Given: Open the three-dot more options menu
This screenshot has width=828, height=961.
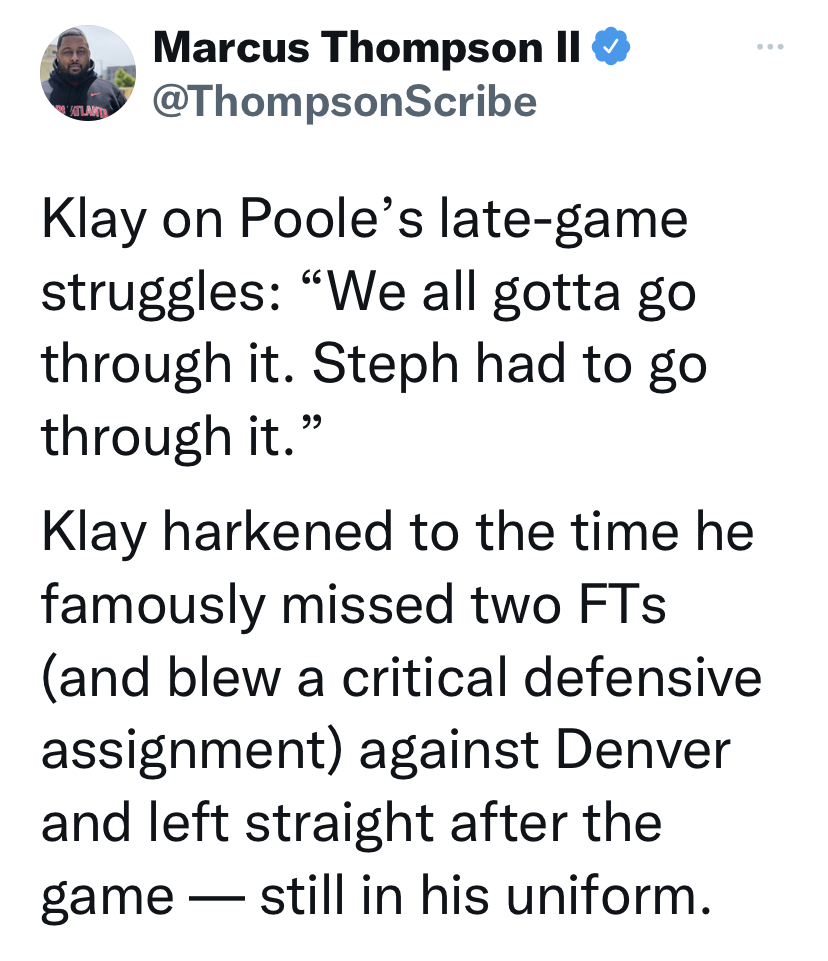Looking at the screenshot, I should pyautogui.click(x=770, y=47).
